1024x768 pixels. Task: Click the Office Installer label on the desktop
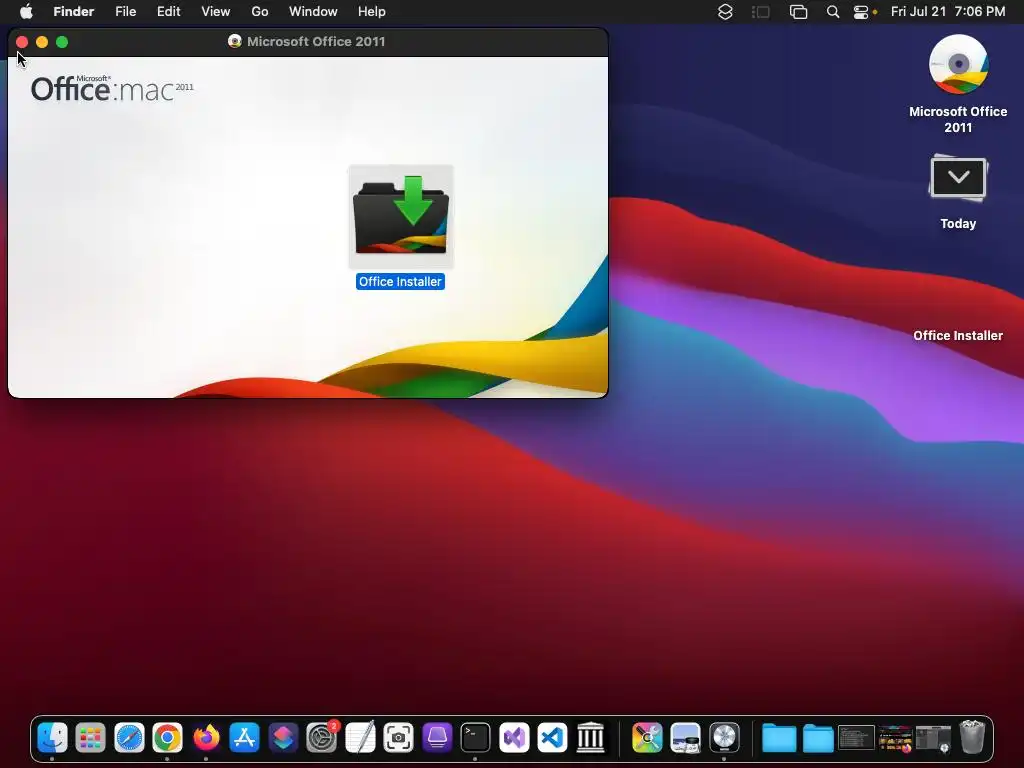point(958,336)
